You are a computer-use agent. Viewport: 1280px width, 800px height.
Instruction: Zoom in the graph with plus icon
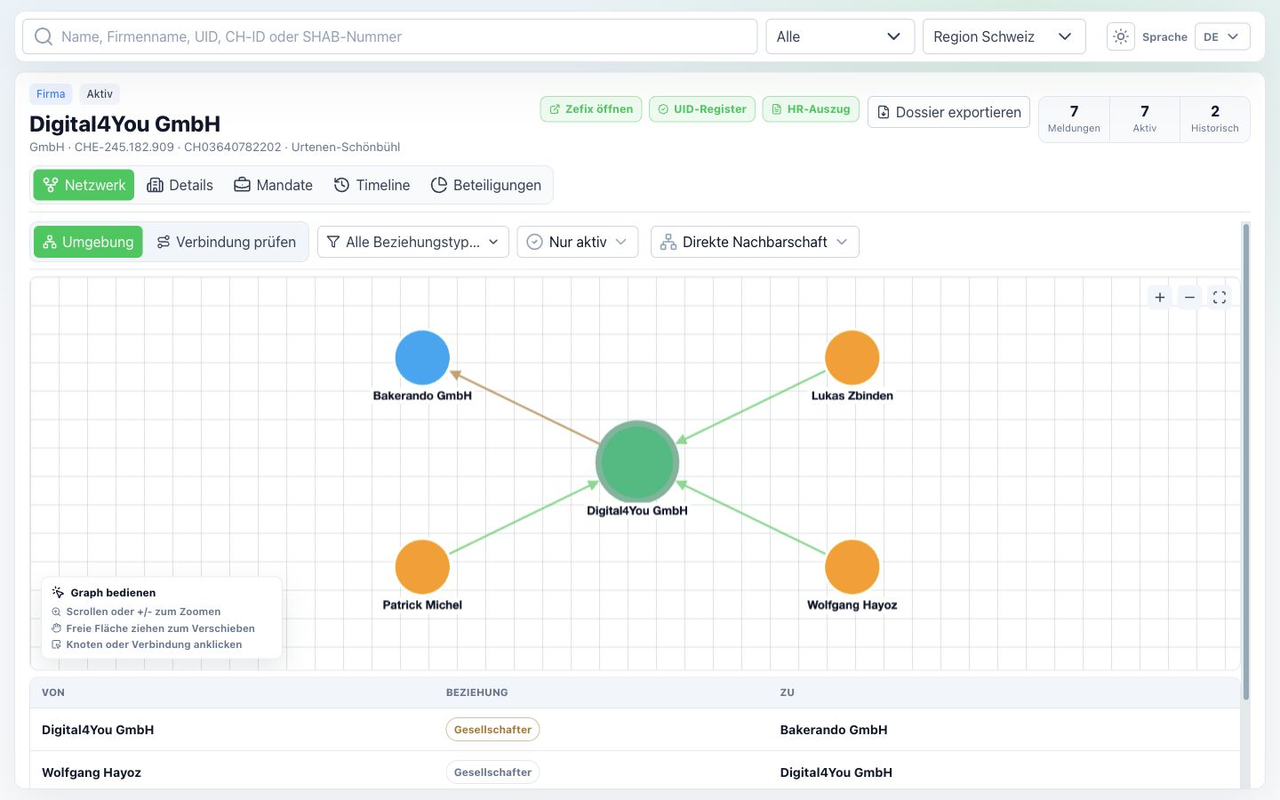click(1160, 297)
